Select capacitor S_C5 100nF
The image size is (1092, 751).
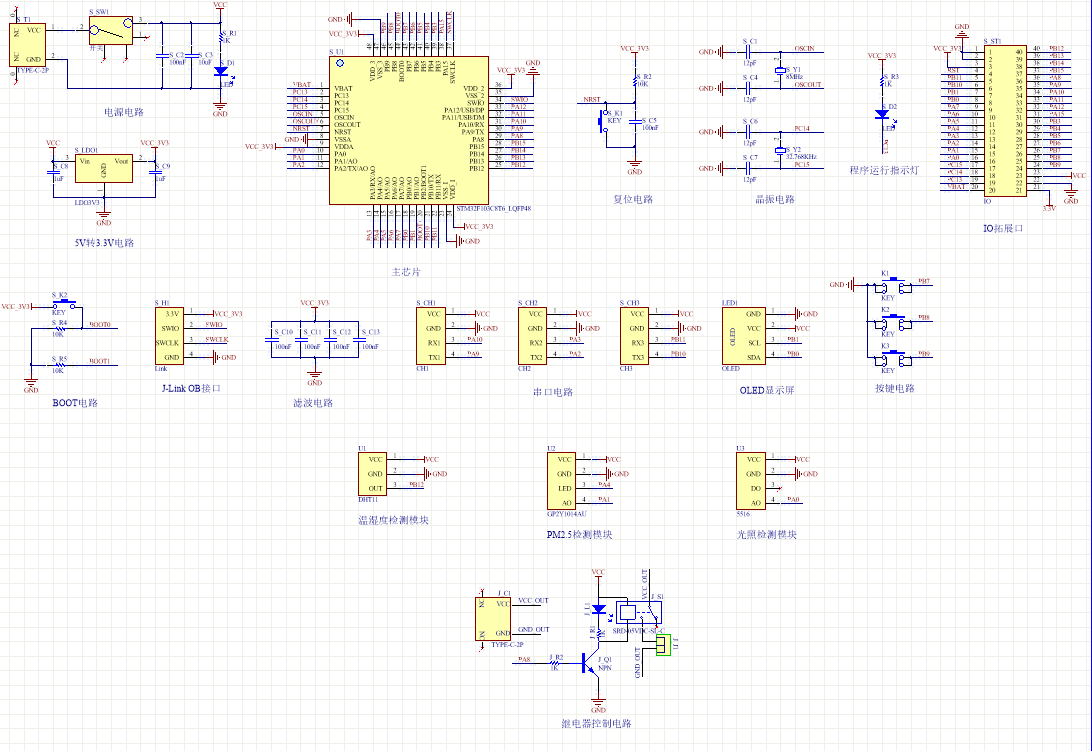[635, 122]
